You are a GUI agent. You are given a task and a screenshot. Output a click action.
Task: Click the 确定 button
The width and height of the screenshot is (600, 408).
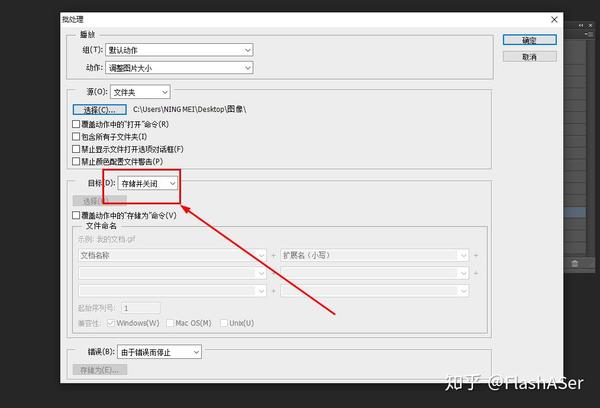tap(530, 40)
